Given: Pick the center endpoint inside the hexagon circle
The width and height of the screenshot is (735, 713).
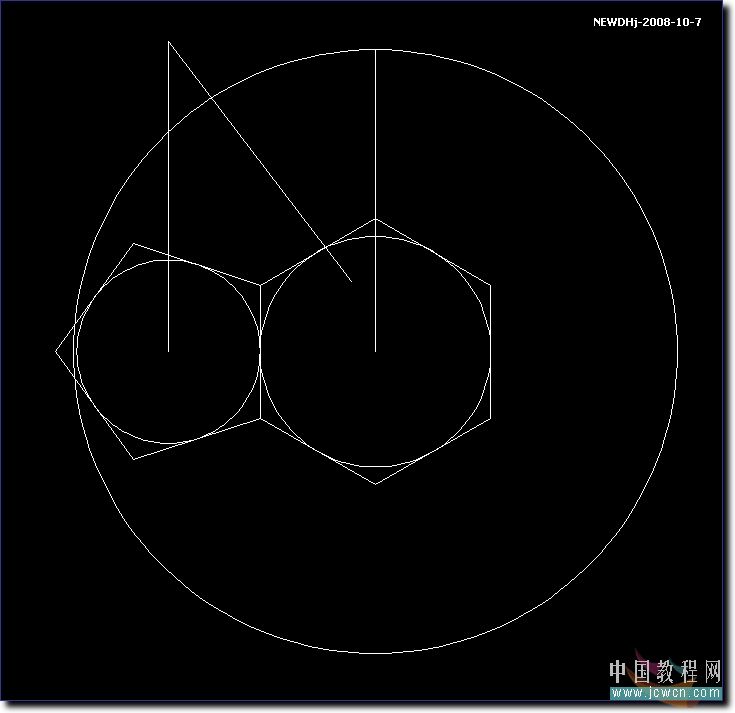Looking at the screenshot, I should pyautogui.click(x=376, y=351).
